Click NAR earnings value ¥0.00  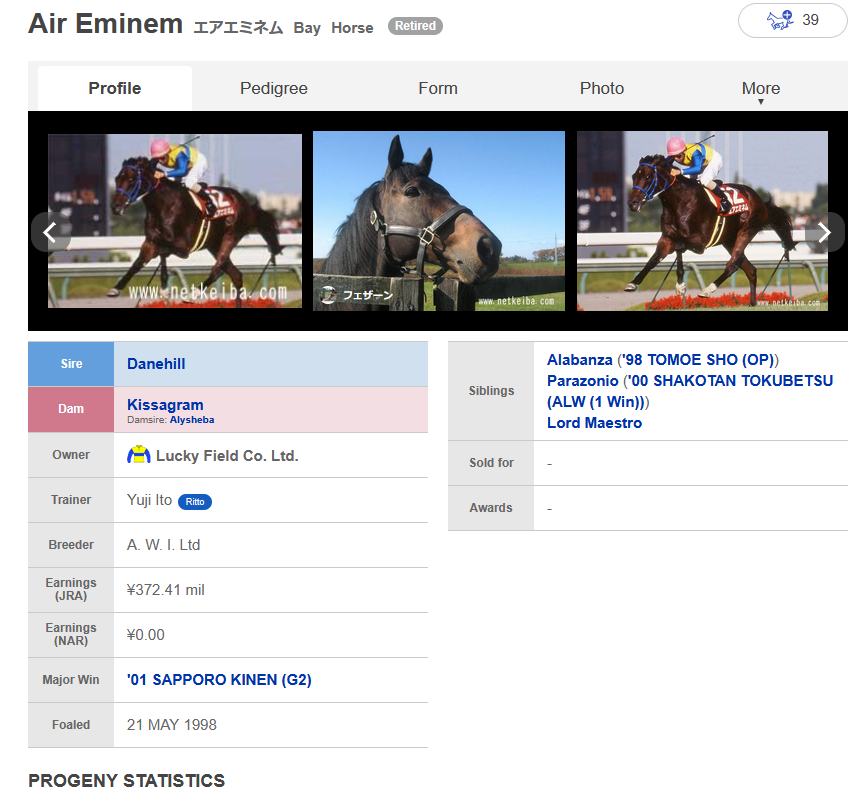(x=146, y=635)
